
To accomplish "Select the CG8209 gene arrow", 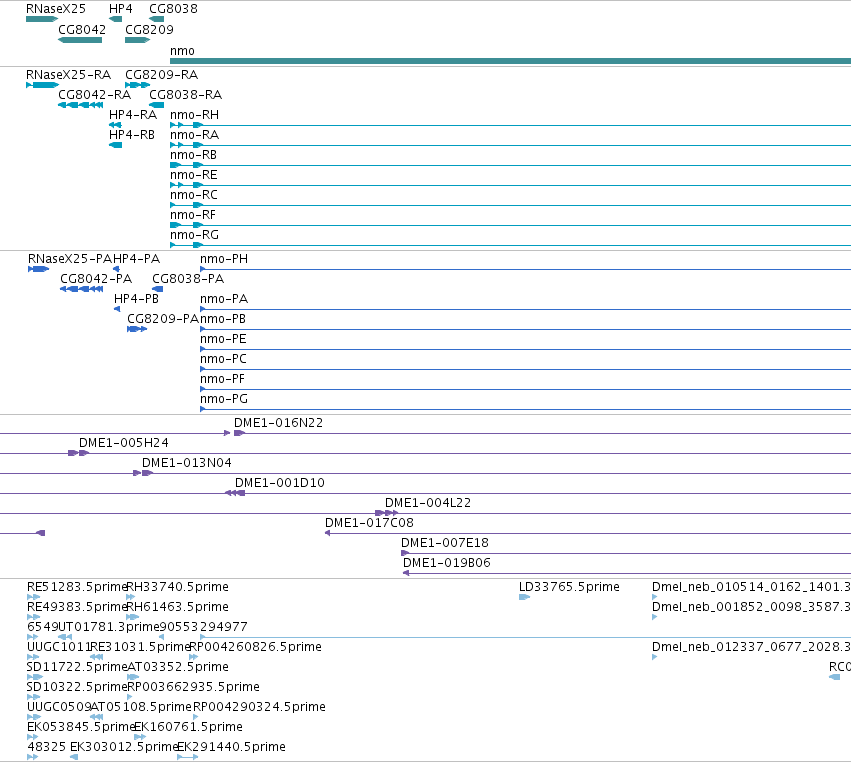I will click(x=137, y=40).
